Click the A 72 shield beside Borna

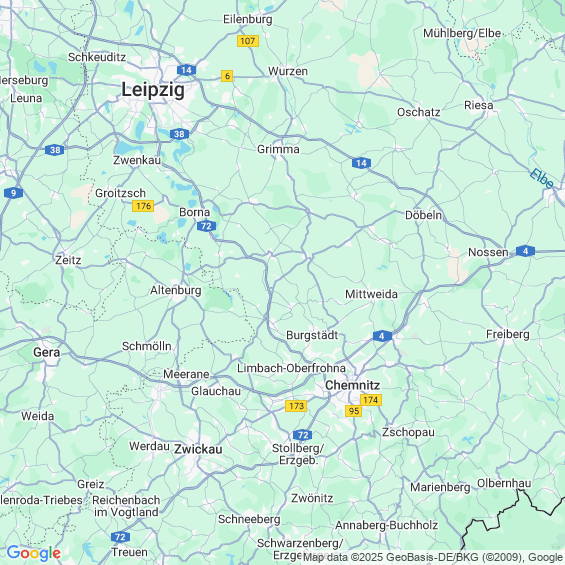[206, 226]
